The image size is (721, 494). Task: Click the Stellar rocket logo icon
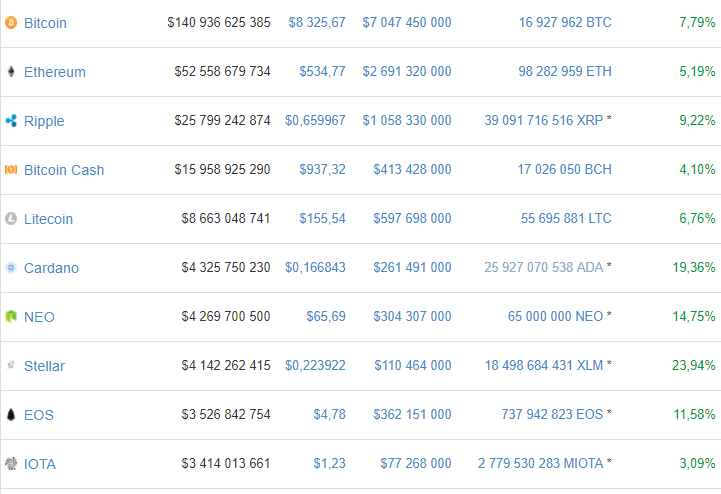[11, 366]
